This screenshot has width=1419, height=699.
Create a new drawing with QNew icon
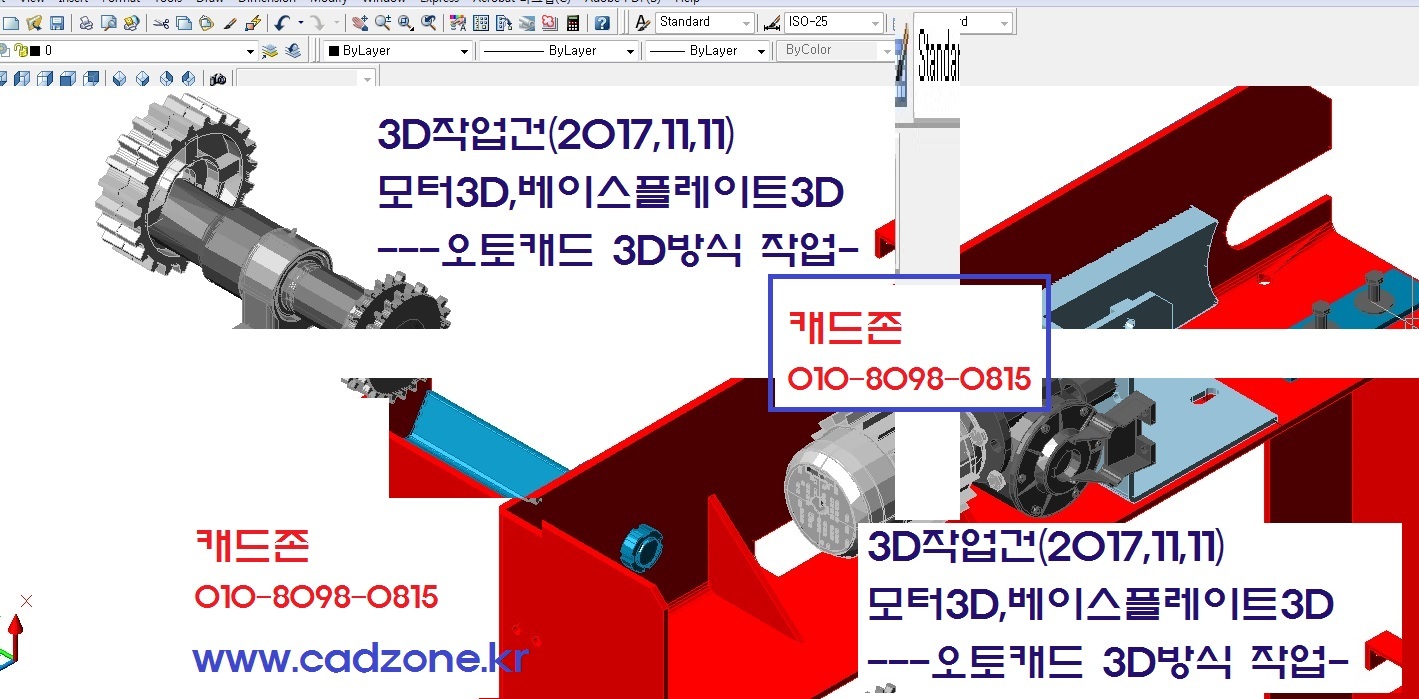coord(11,23)
